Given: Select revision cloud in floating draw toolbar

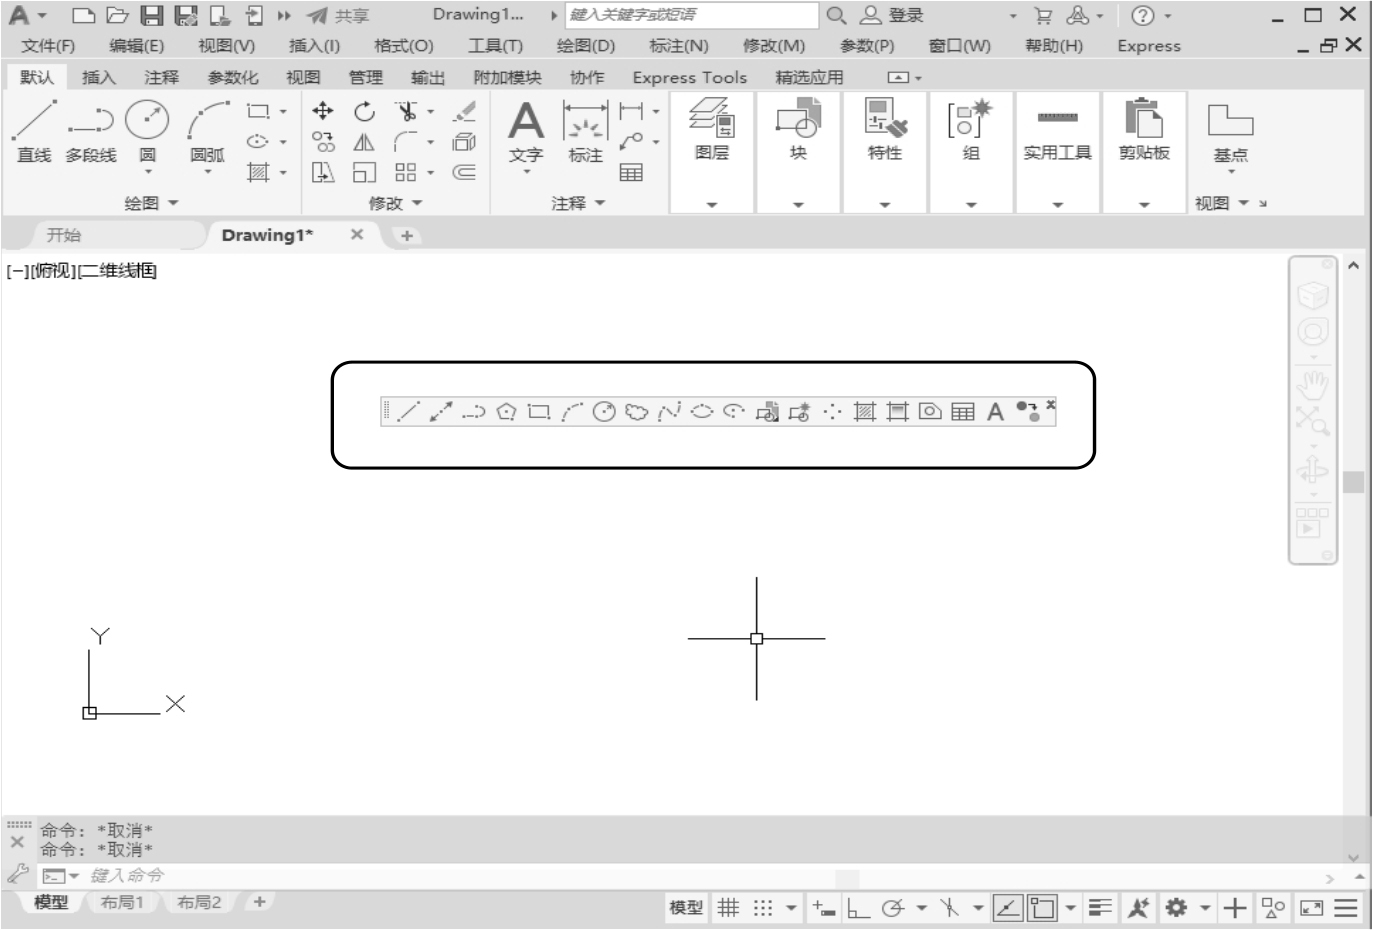Looking at the screenshot, I should [637, 412].
